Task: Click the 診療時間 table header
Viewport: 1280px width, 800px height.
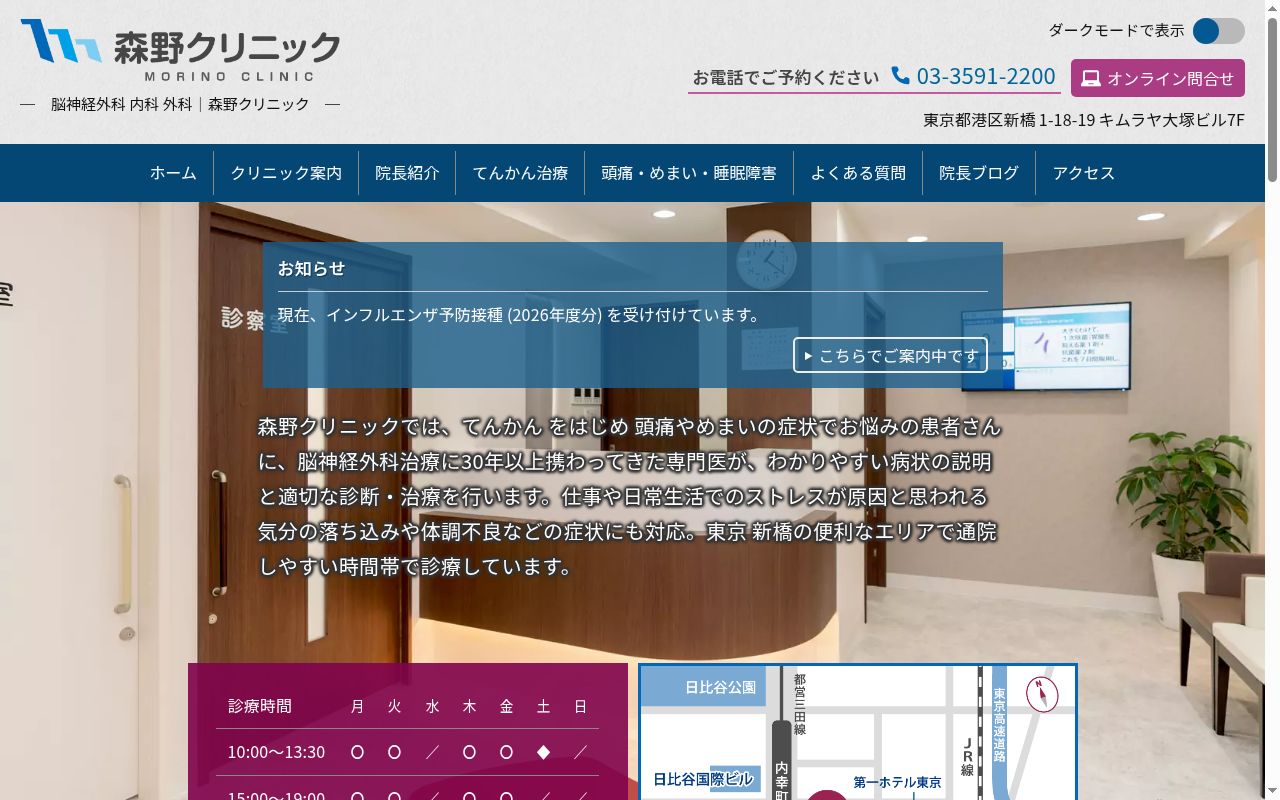Action: click(x=260, y=706)
